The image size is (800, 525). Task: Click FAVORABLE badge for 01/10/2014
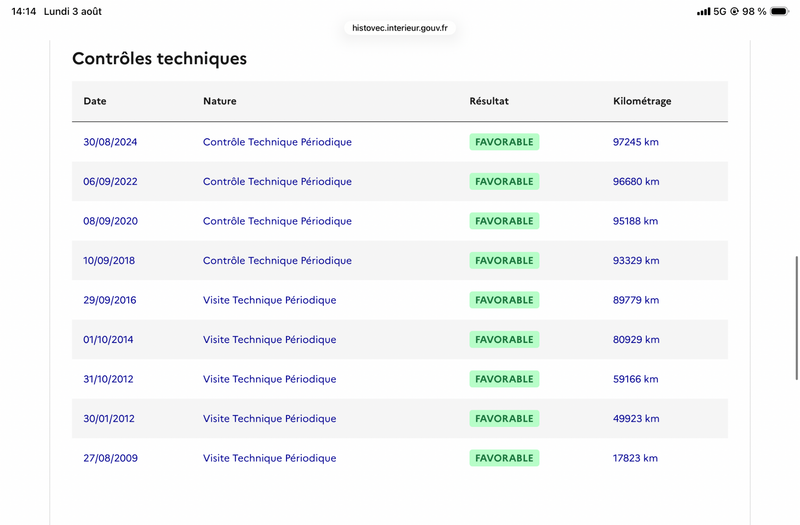(504, 339)
